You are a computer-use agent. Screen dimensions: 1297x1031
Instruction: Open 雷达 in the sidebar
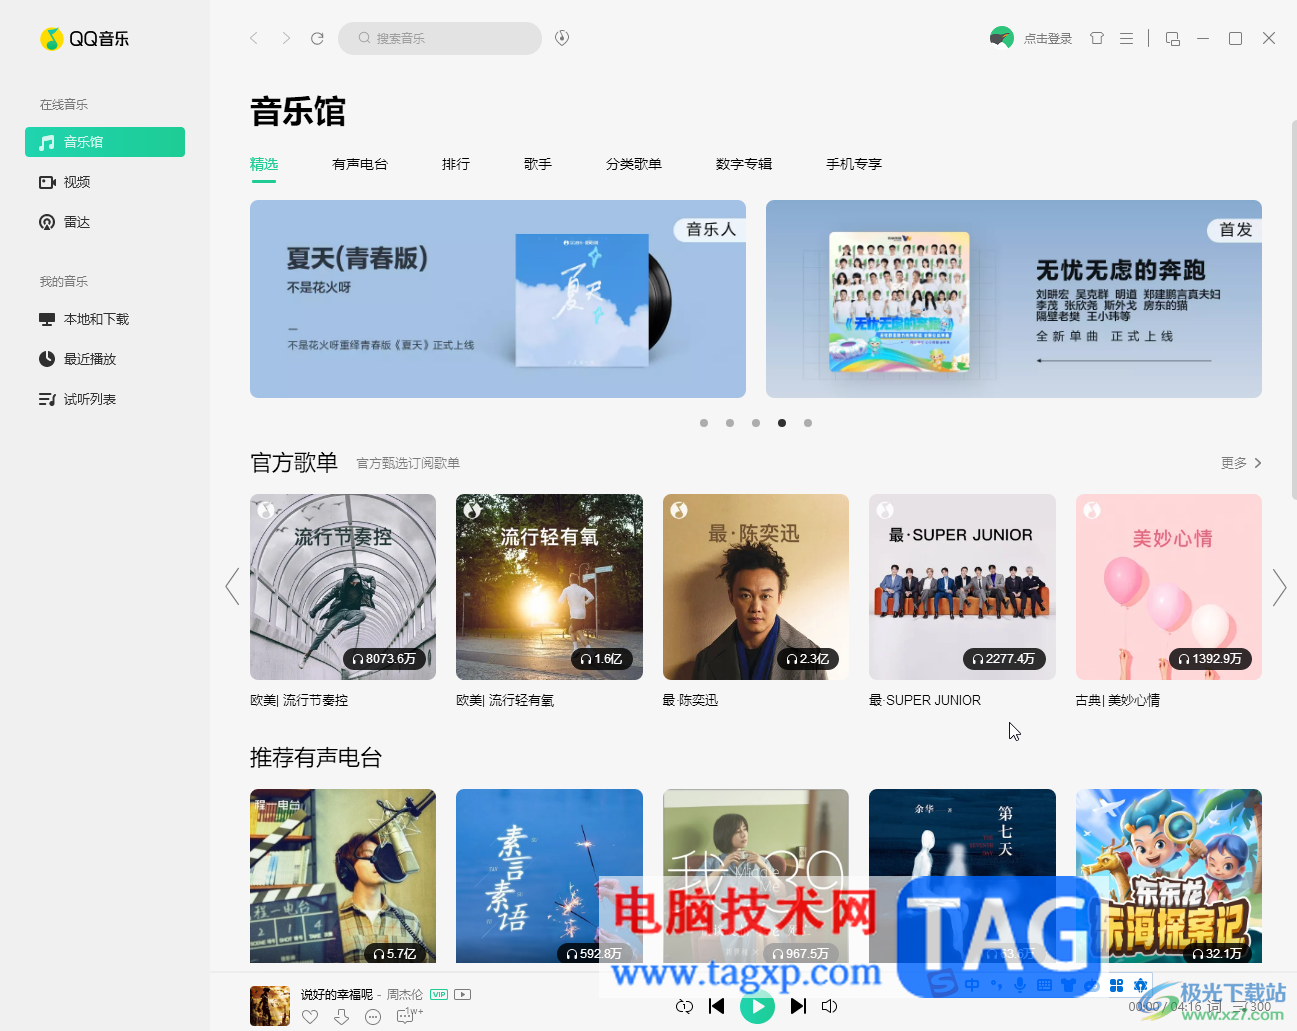pyautogui.click(x=105, y=222)
